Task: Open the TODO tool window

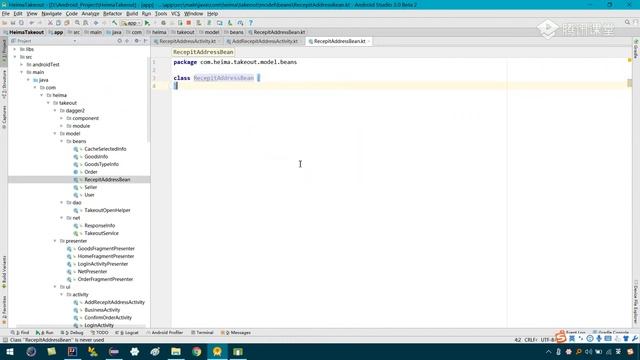Action: pos(100,333)
